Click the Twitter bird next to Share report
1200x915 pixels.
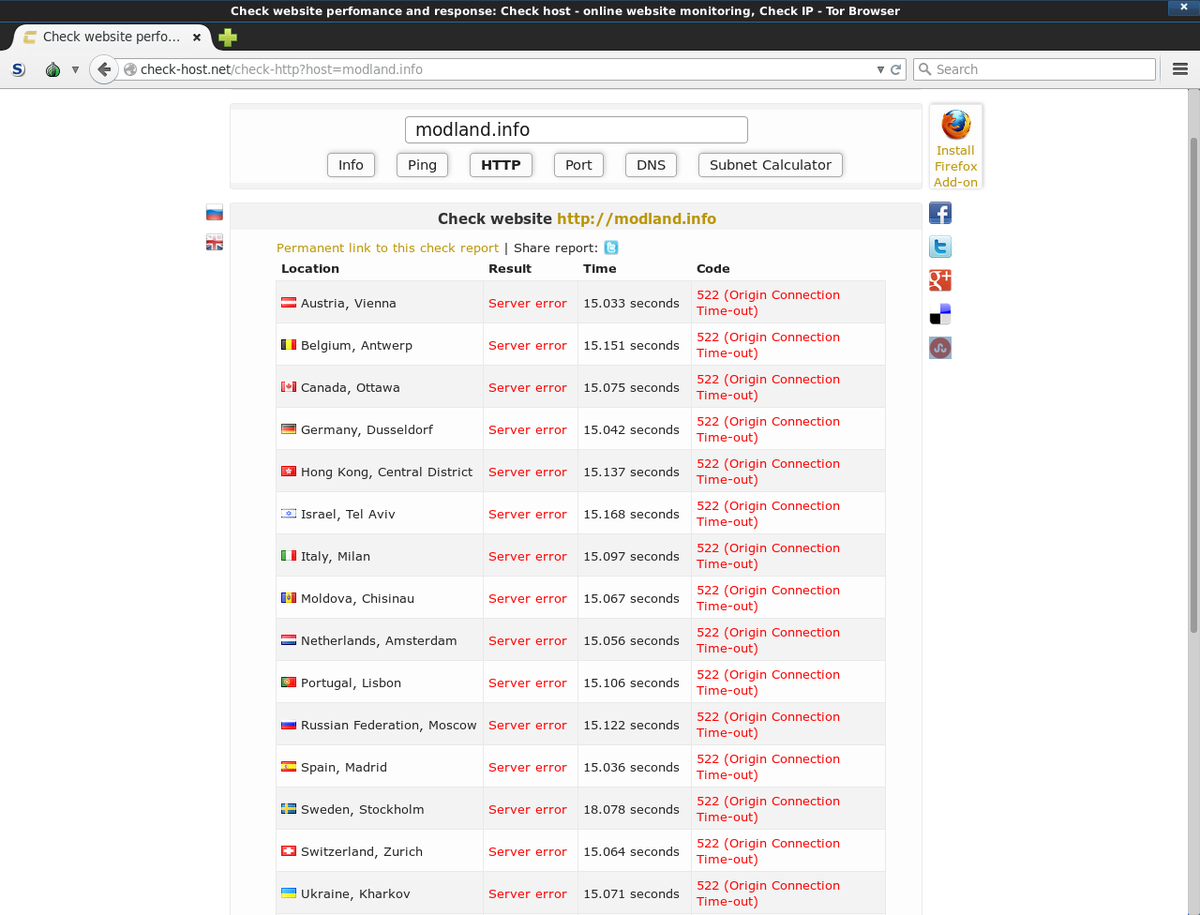pyautogui.click(x=610, y=247)
